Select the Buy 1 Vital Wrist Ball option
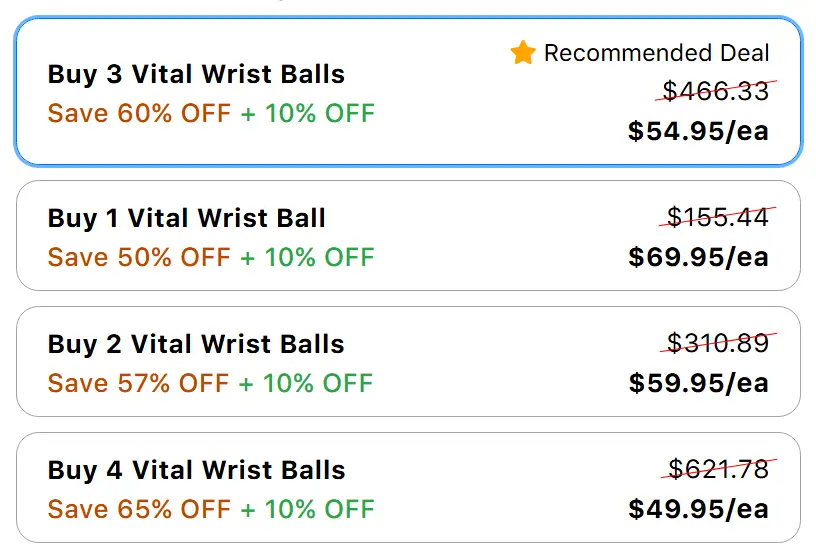Screen dimensions: 816x553 [x=187, y=218]
